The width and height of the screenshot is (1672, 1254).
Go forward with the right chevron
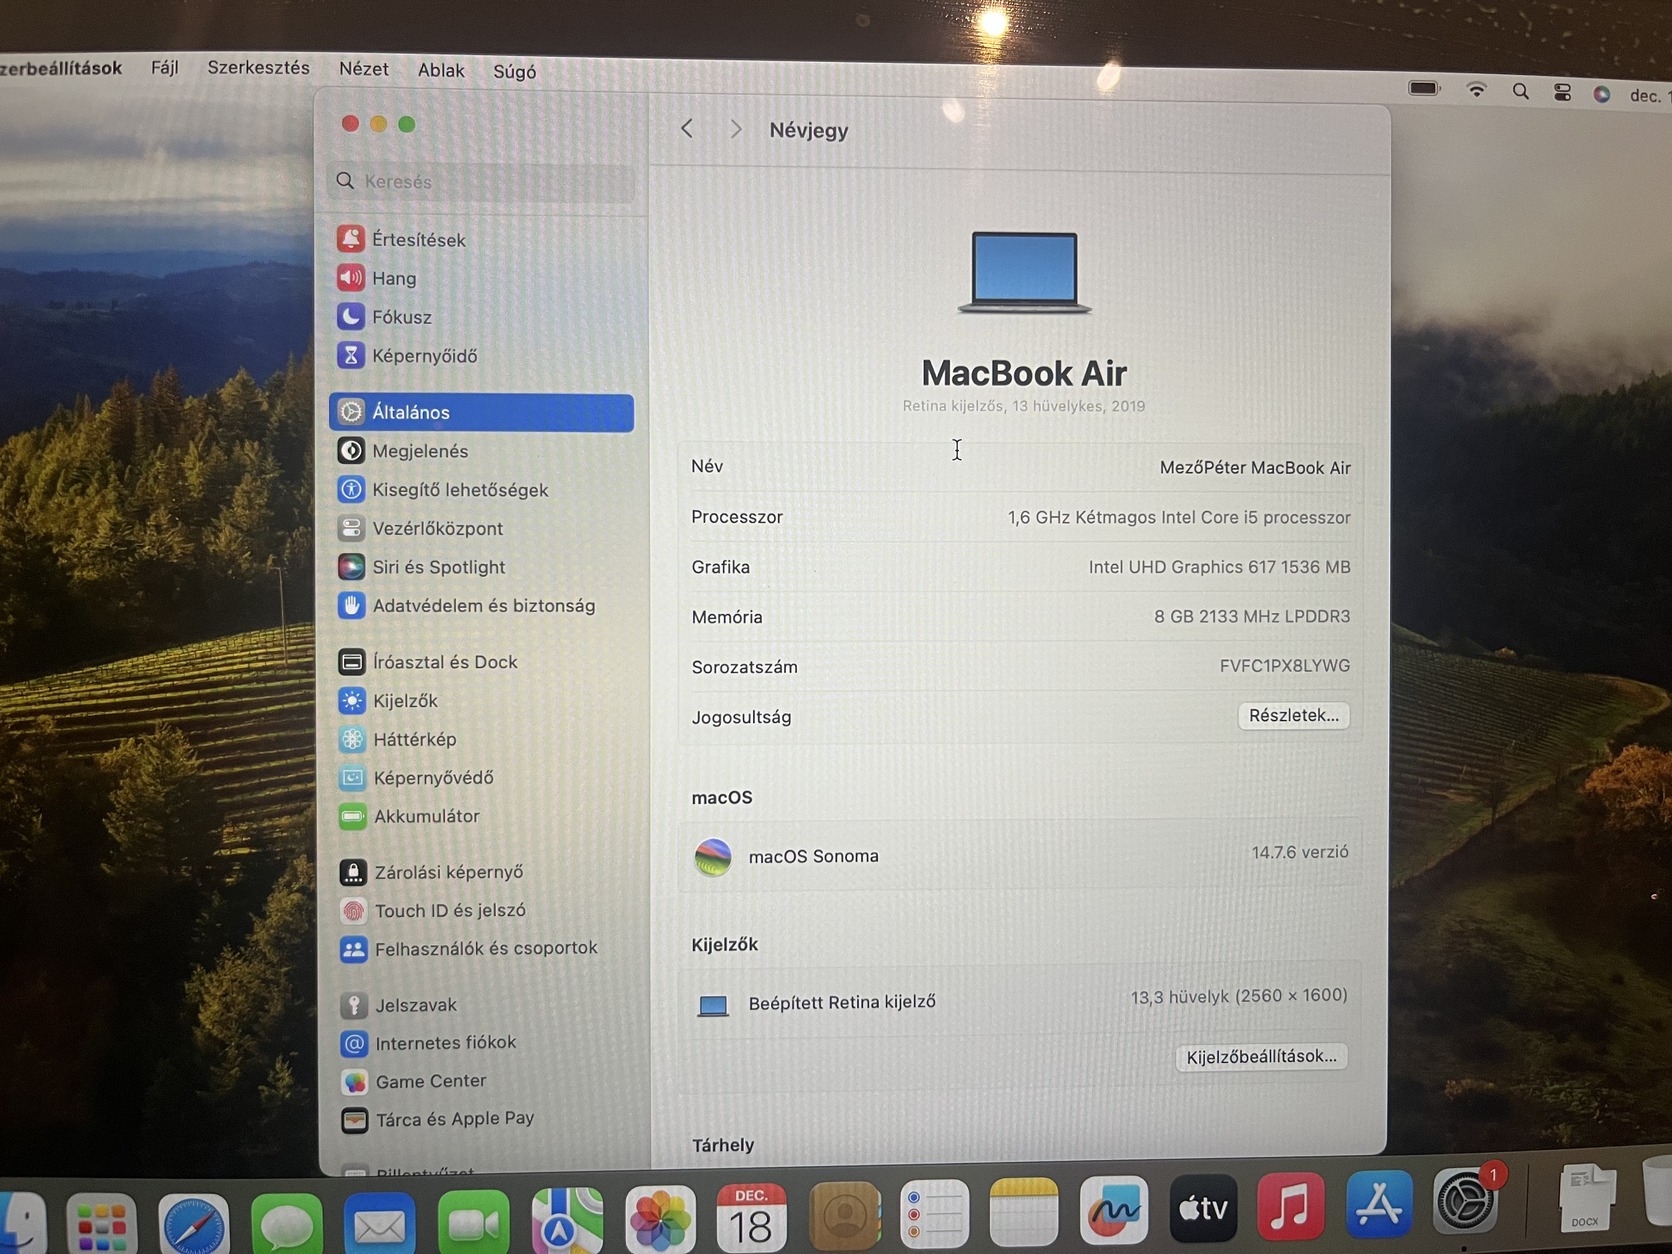tap(736, 129)
